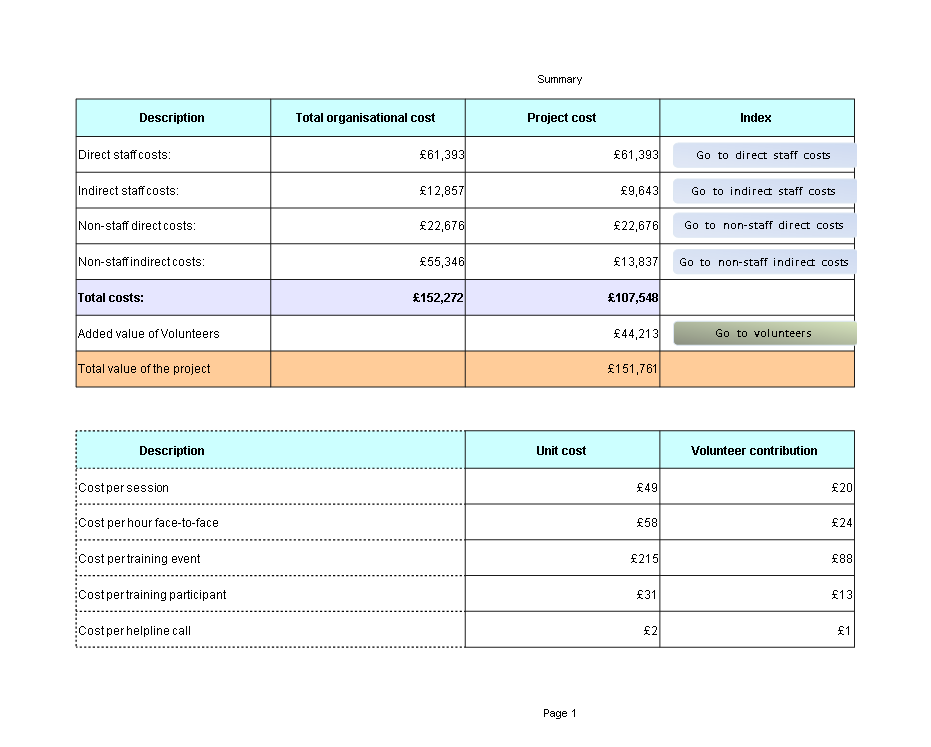Click 'Go to direct staff costs' button
Screen dimensions: 931x747
(x=764, y=155)
